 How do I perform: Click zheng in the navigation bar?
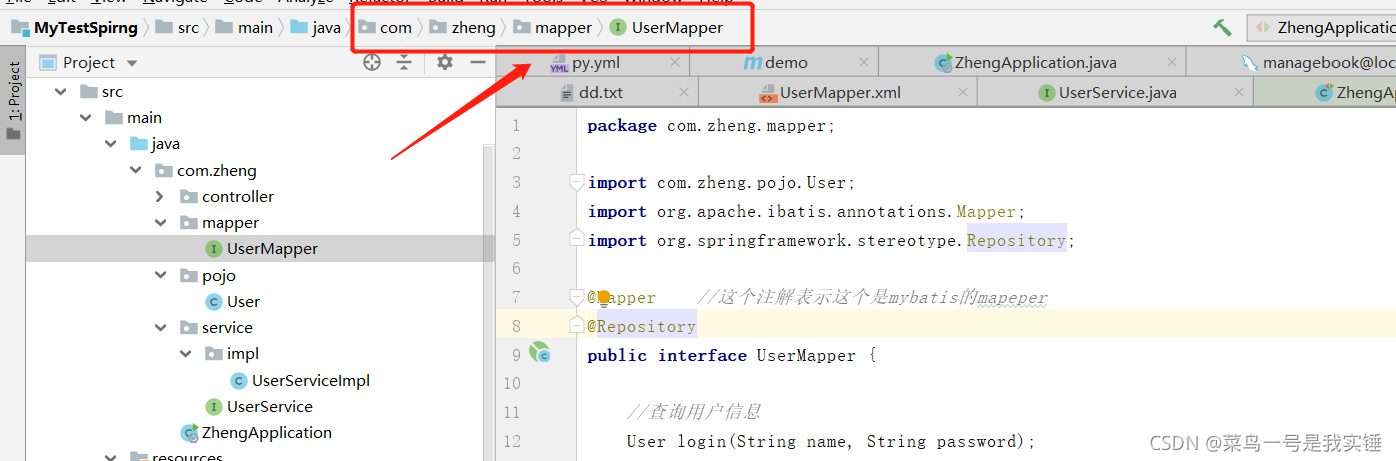coord(463,28)
